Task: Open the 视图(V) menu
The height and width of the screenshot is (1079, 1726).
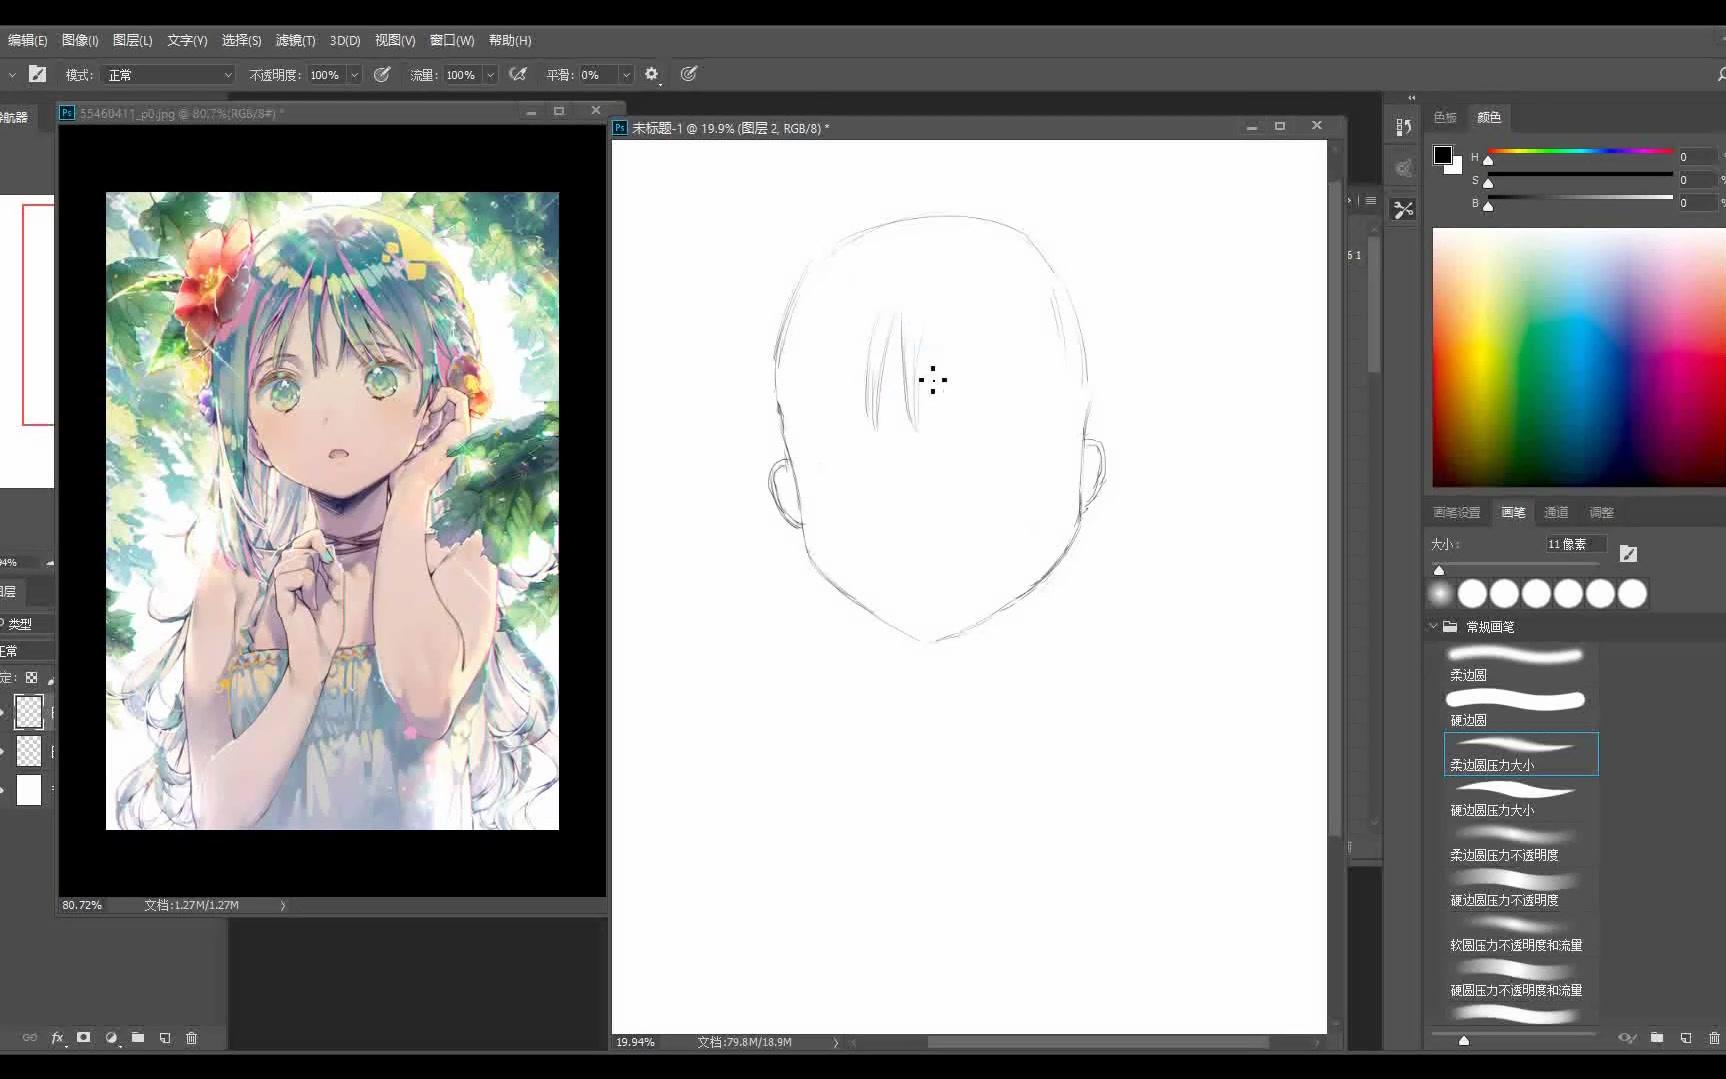Action: [395, 40]
